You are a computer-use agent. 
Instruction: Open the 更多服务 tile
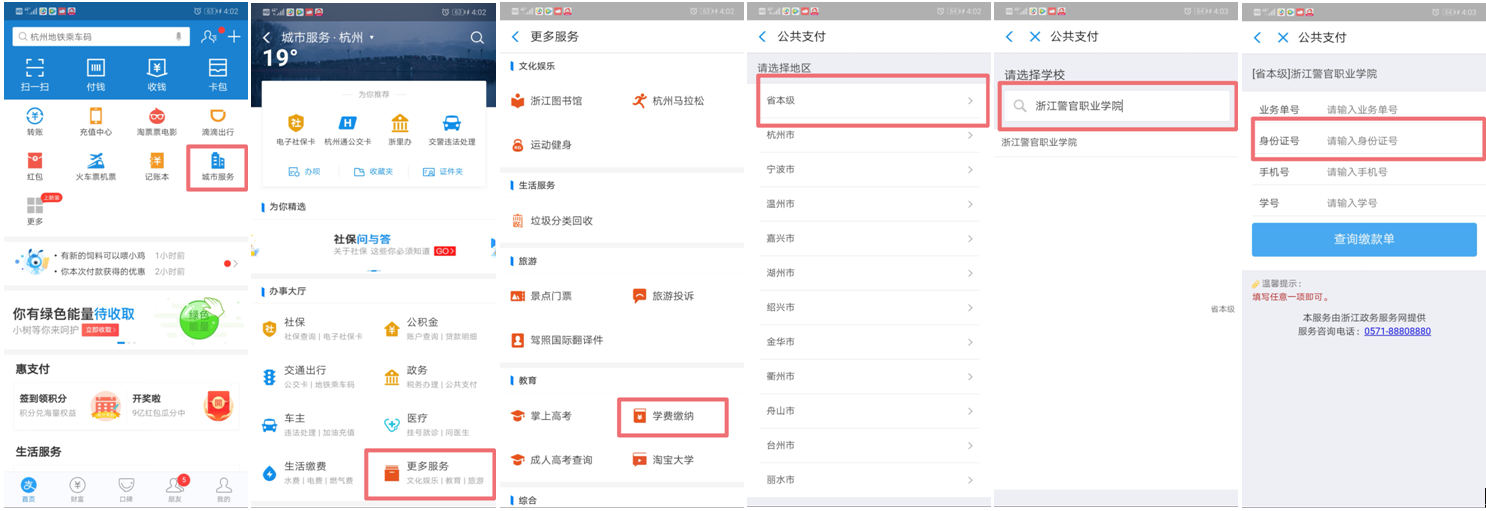point(428,473)
